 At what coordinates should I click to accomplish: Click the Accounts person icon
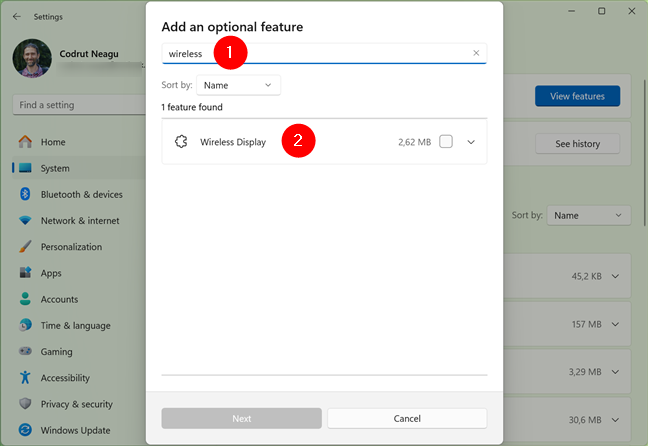click(x=25, y=299)
